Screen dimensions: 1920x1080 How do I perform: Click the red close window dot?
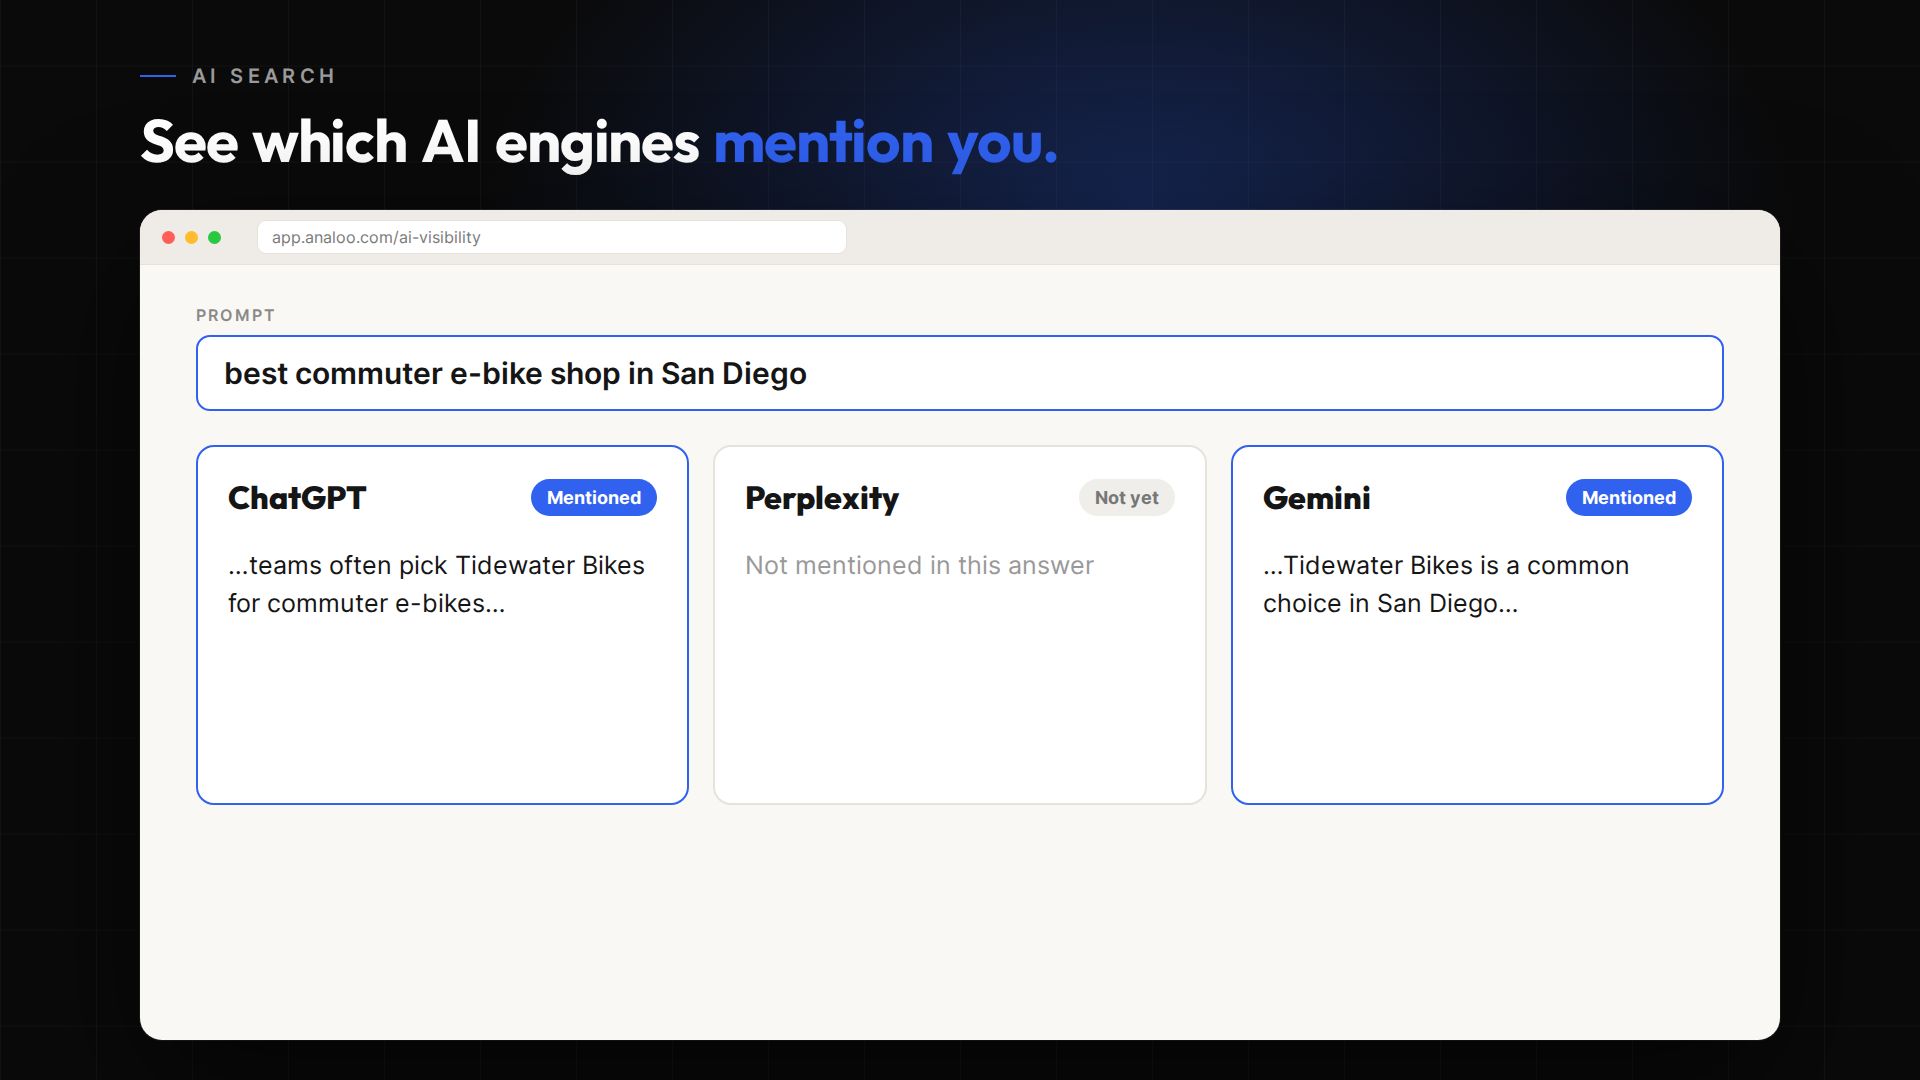pos(169,237)
